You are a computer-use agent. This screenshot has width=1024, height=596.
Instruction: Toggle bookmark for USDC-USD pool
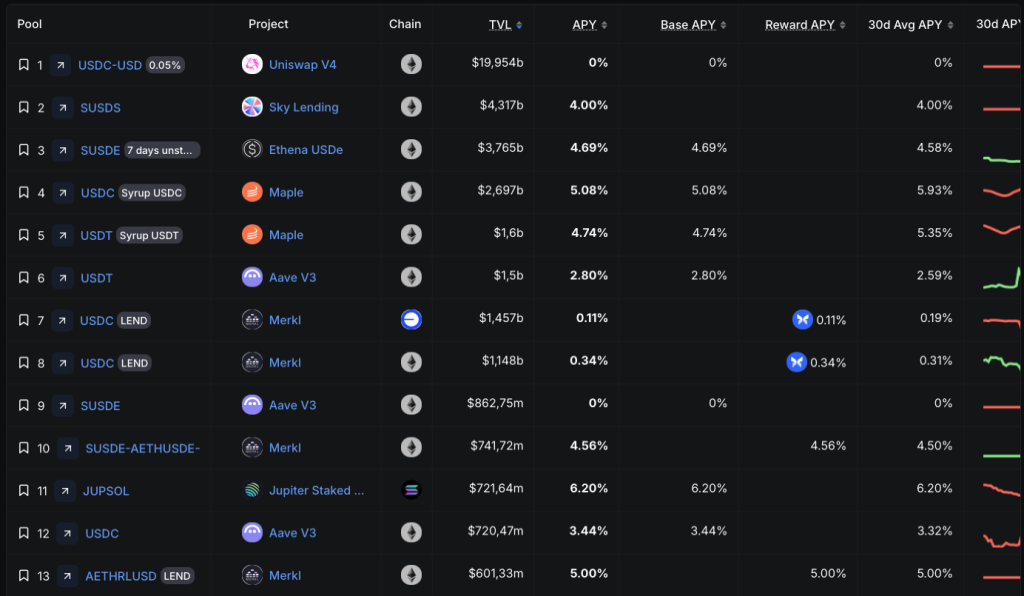24,65
